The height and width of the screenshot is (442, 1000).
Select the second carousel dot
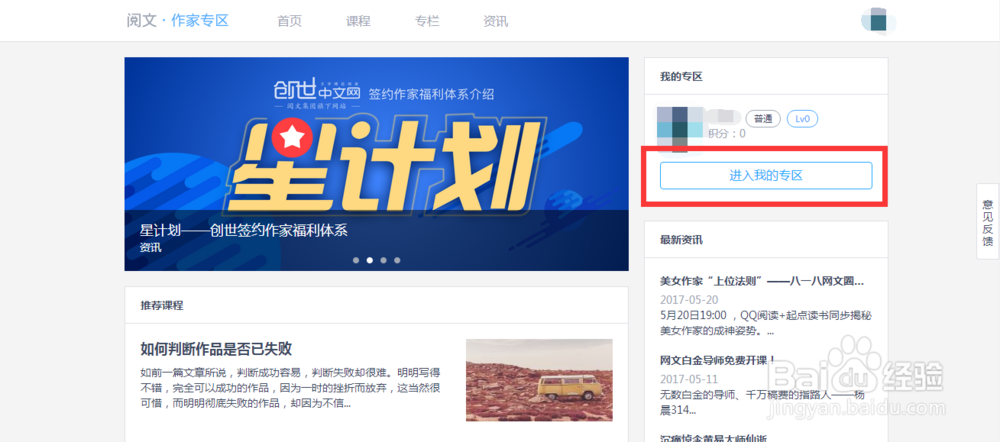pos(370,260)
